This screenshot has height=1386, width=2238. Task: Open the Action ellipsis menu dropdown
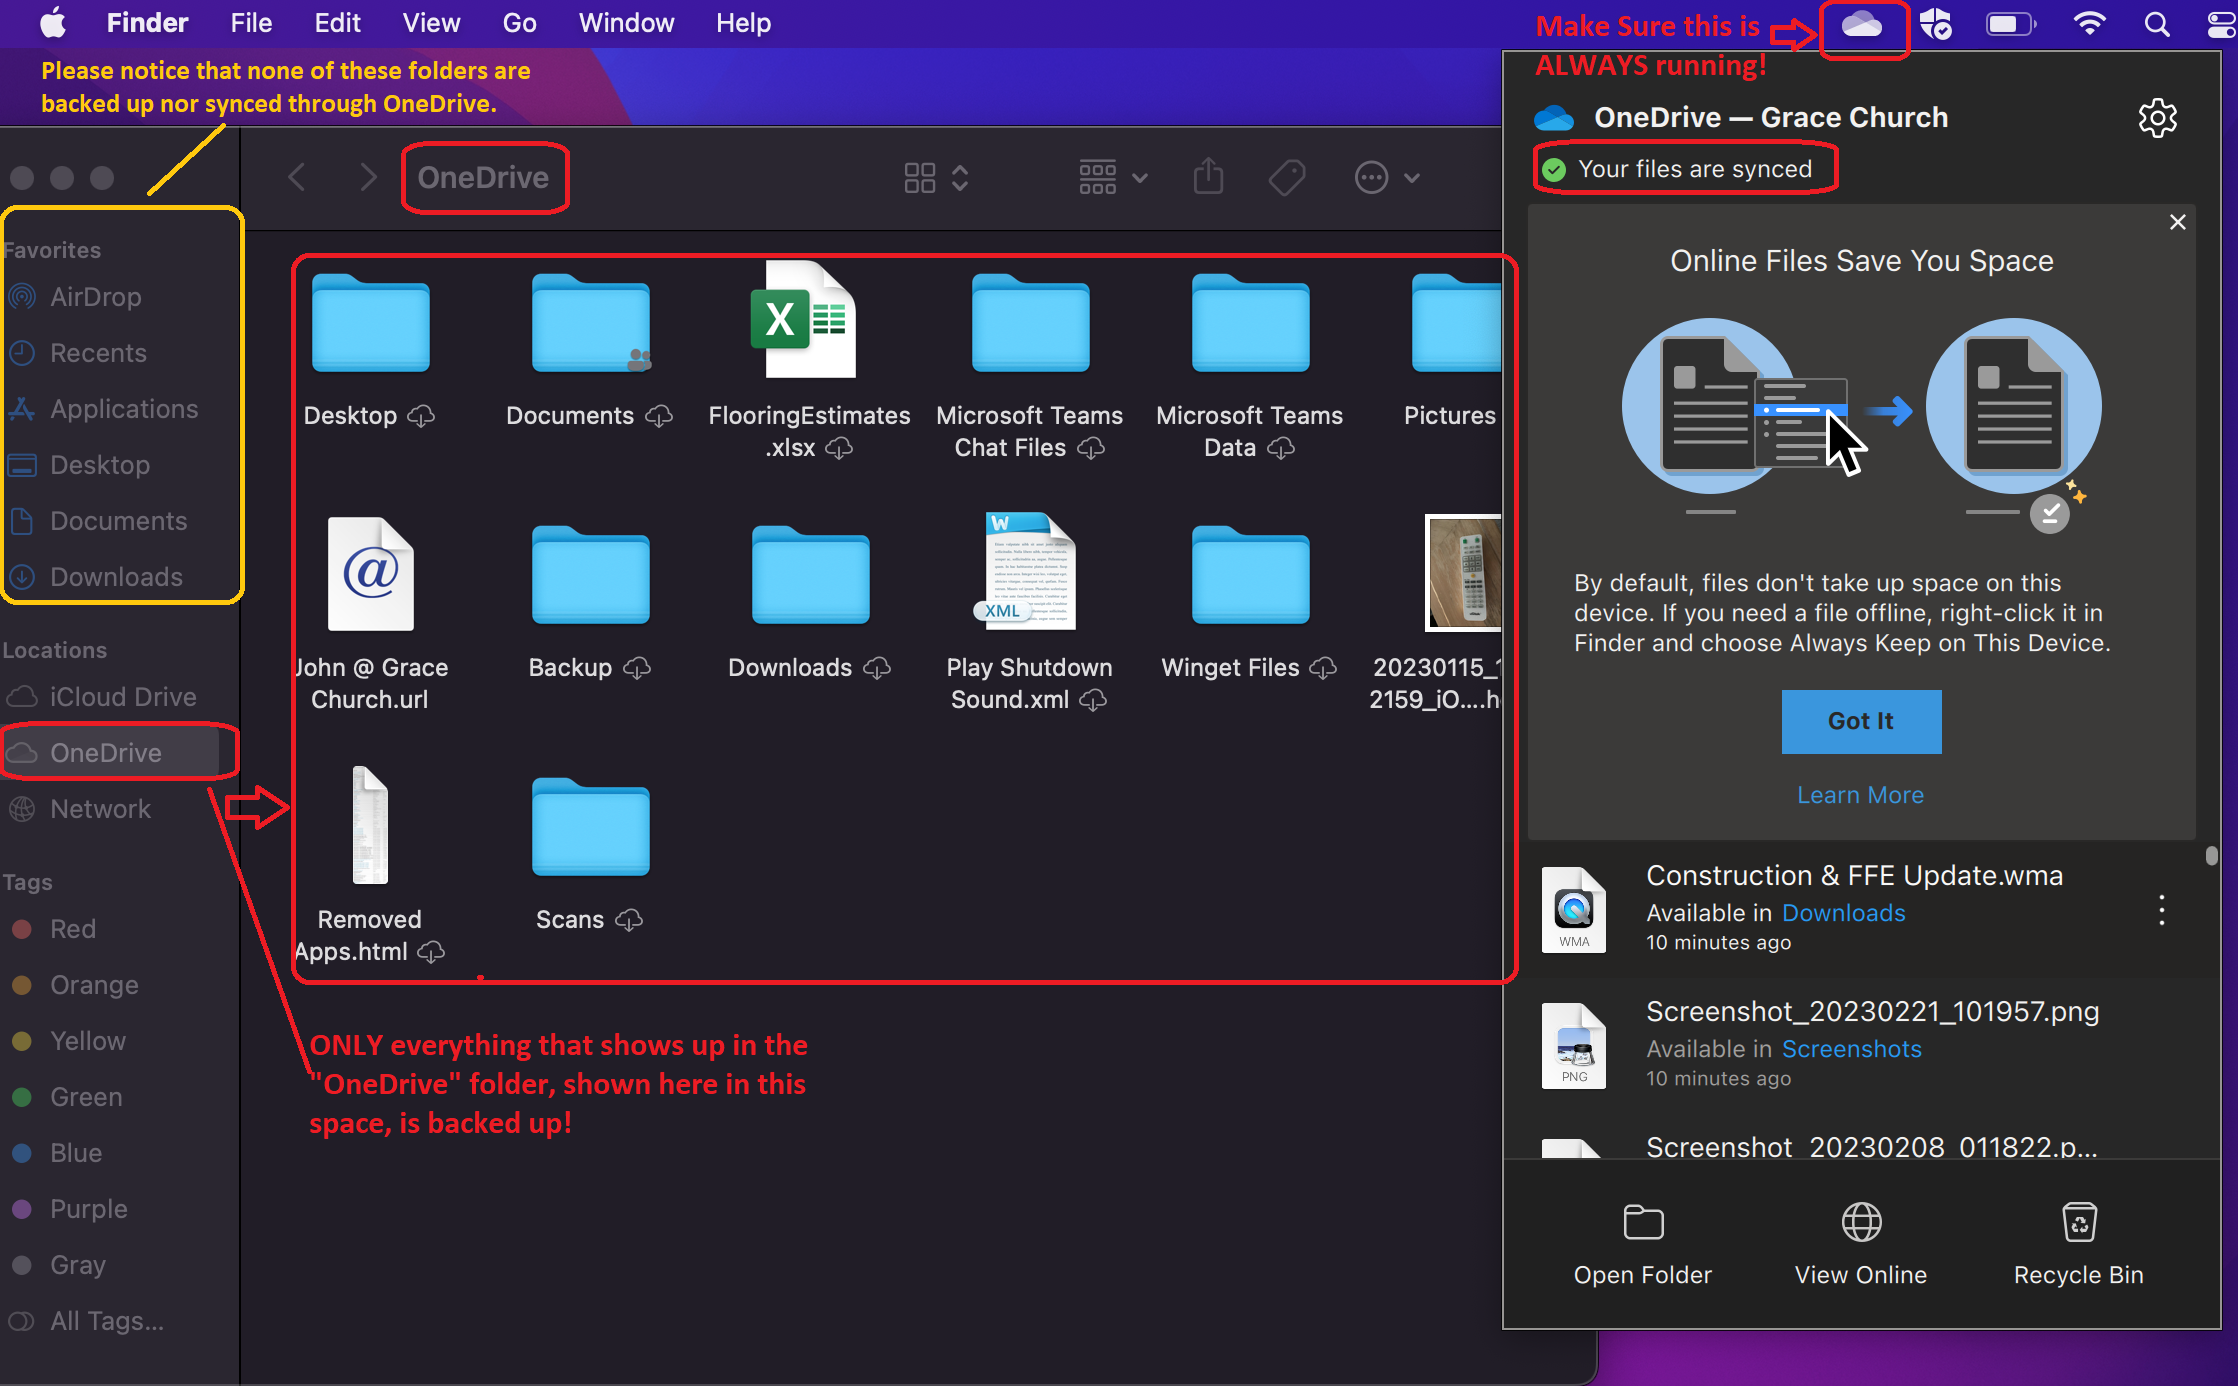(1387, 178)
